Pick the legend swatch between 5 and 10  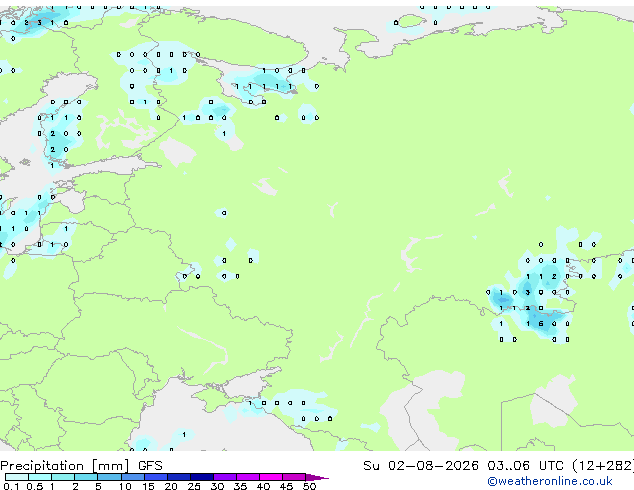pos(109,477)
